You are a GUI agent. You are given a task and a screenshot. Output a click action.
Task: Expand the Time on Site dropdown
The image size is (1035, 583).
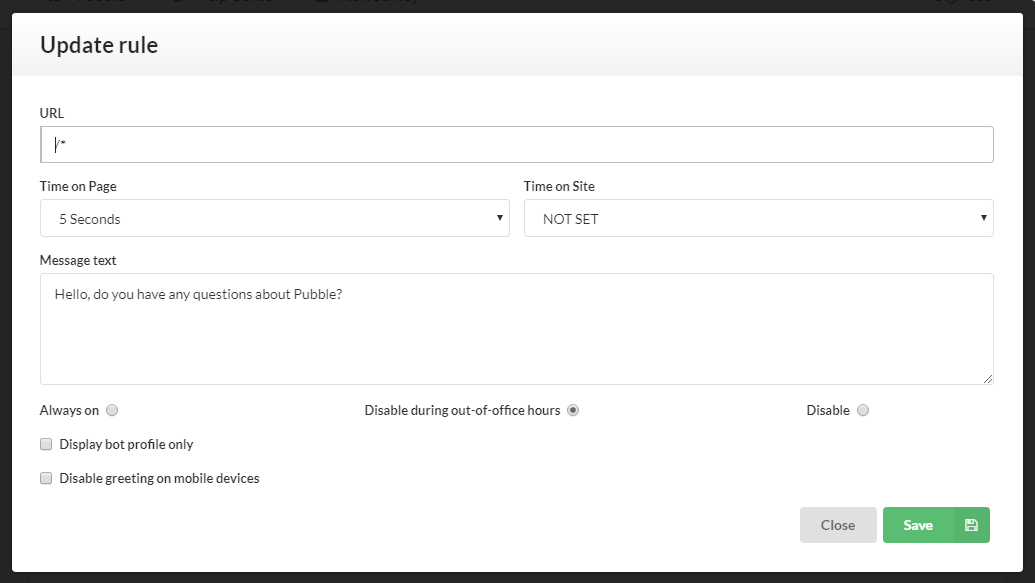[x=758, y=218]
